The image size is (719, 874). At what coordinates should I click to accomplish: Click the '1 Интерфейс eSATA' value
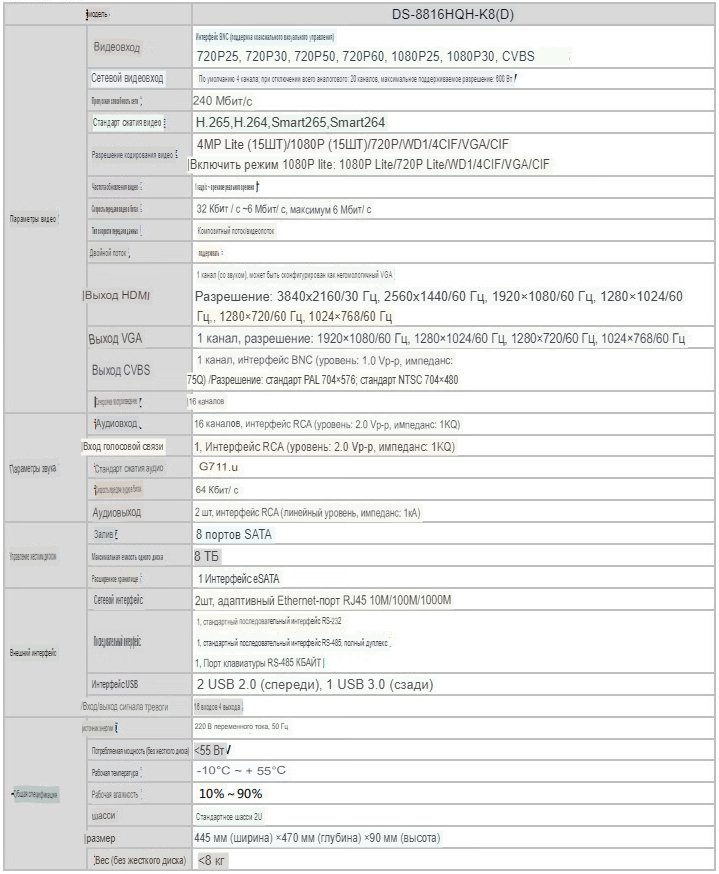pyautogui.click(x=239, y=579)
